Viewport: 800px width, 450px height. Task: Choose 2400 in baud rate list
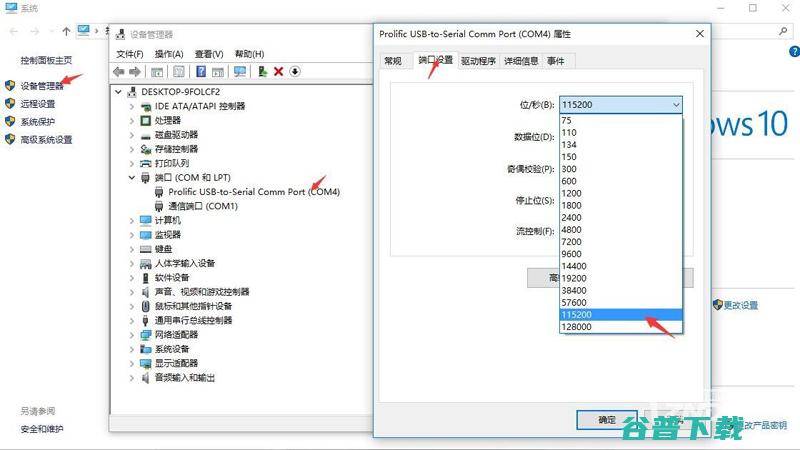pos(621,217)
